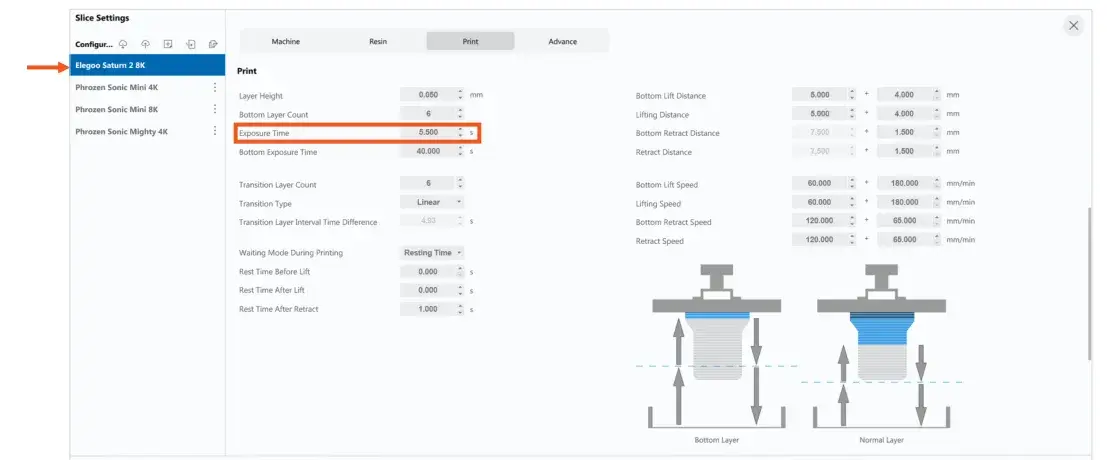Click the add new configuration icon
Screen dimensions: 1107x460
click(x=168, y=44)
